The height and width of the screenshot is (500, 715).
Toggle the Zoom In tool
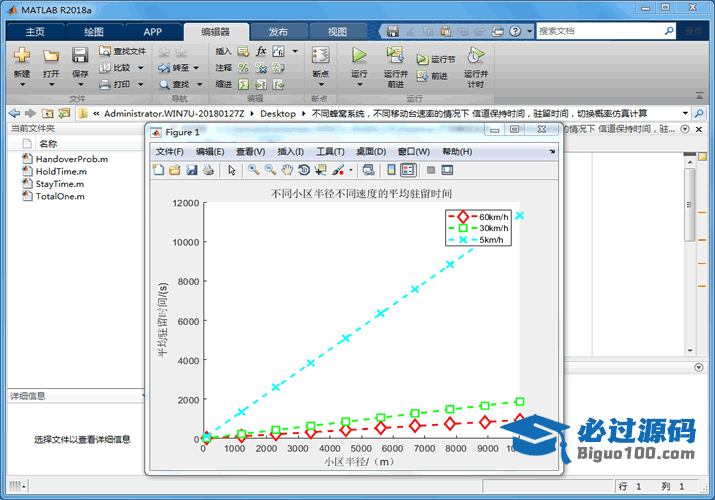[x=253, y=170]
